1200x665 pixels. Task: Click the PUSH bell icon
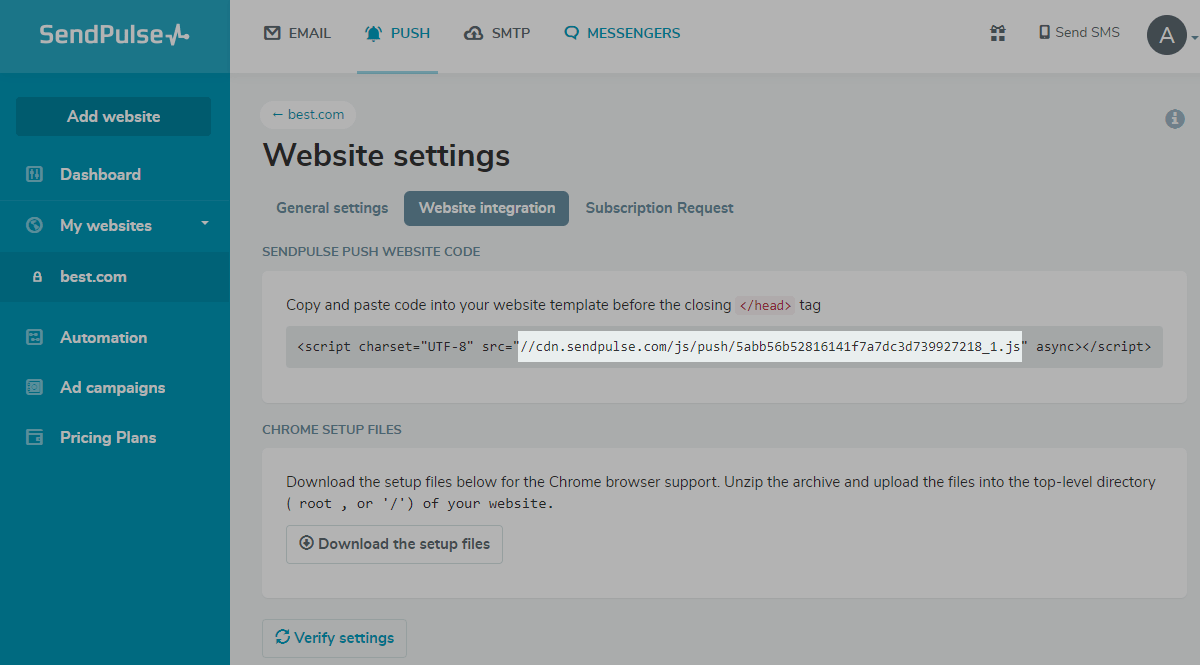(374, 33)
